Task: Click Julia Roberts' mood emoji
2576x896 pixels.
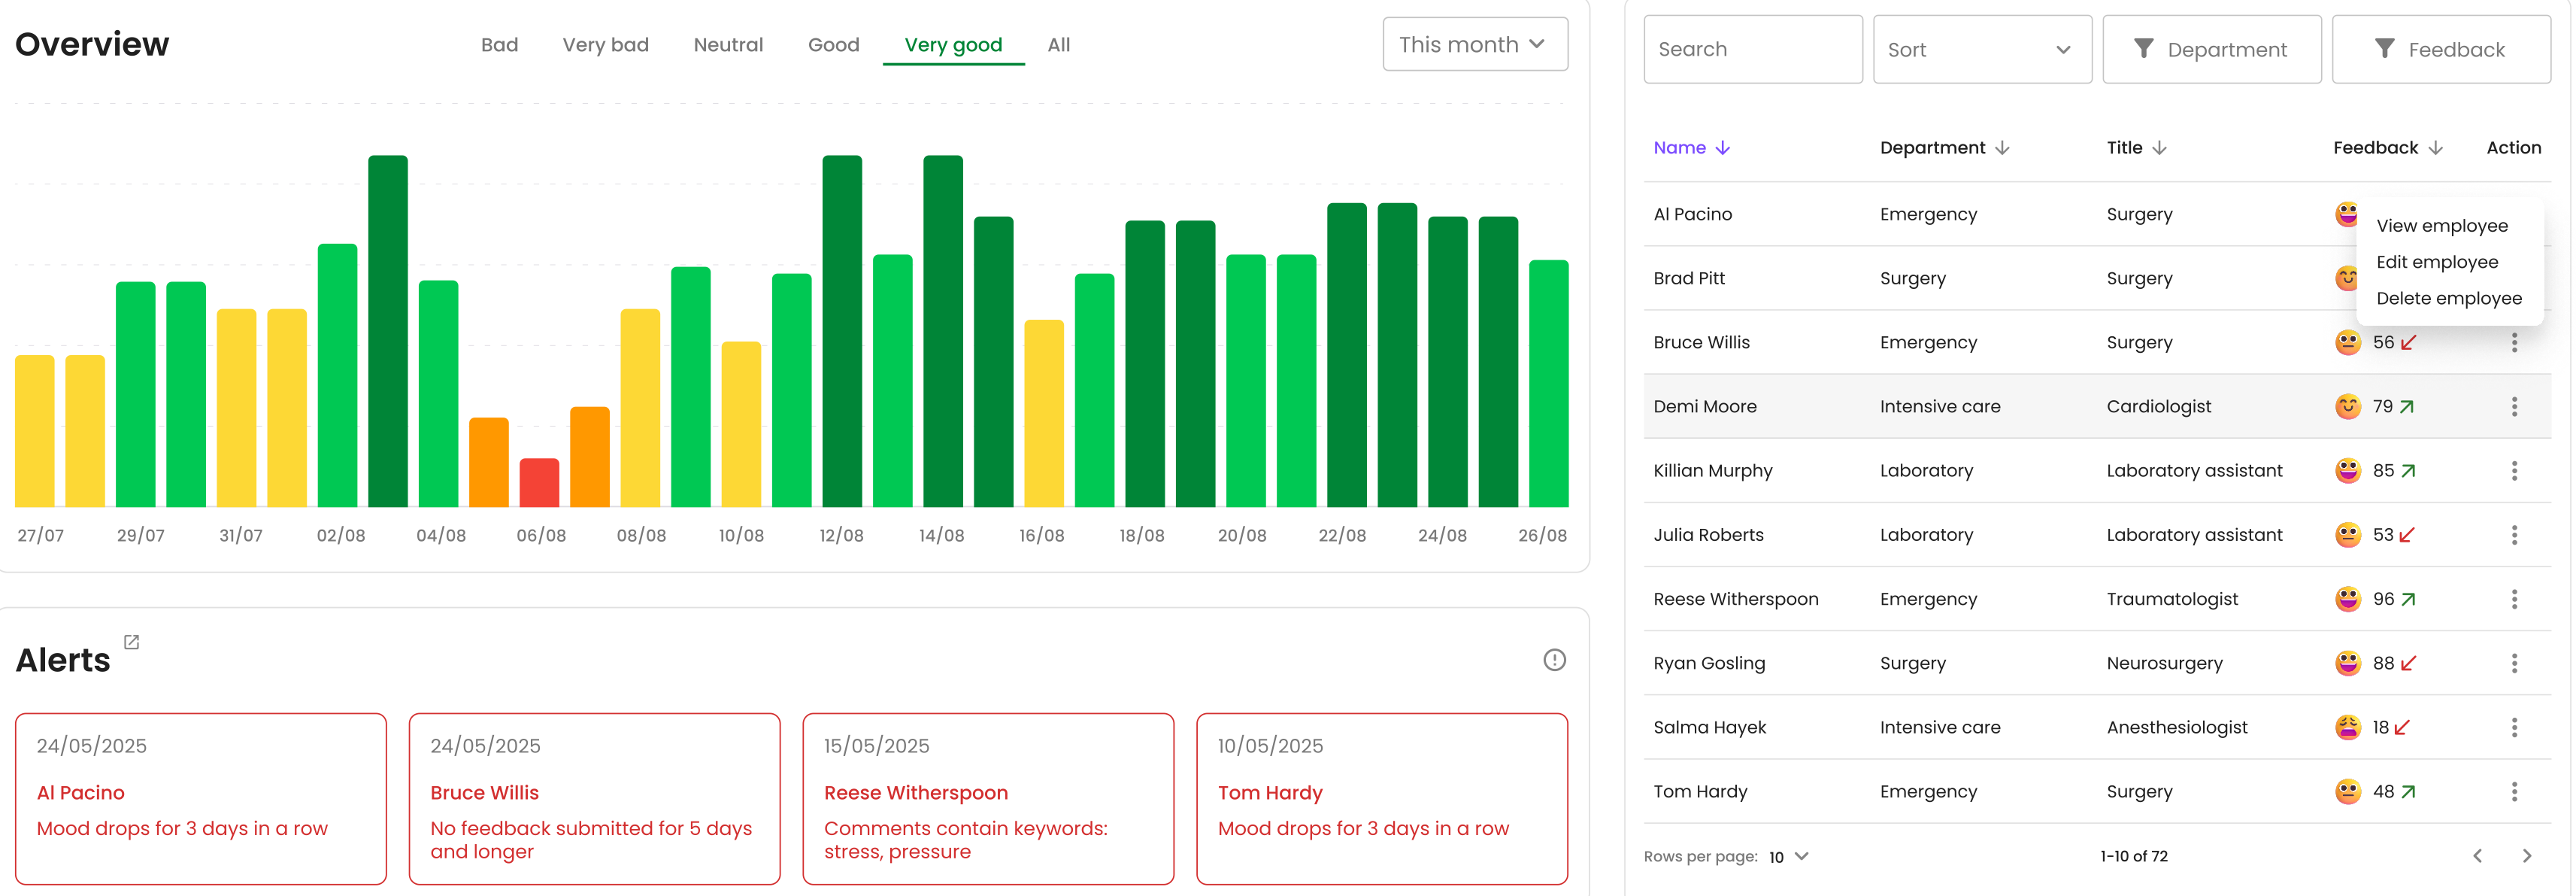Action: point(2347,535)
